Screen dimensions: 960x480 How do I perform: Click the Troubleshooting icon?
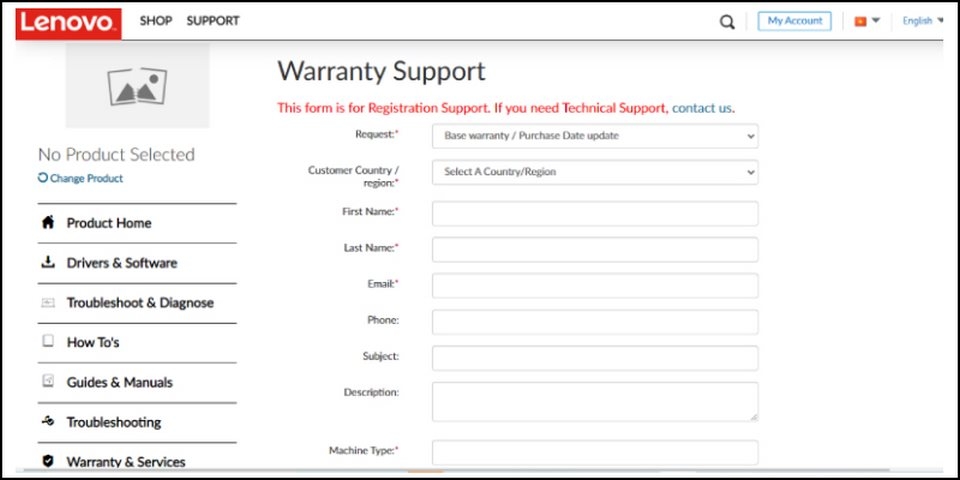coord(48,421)
